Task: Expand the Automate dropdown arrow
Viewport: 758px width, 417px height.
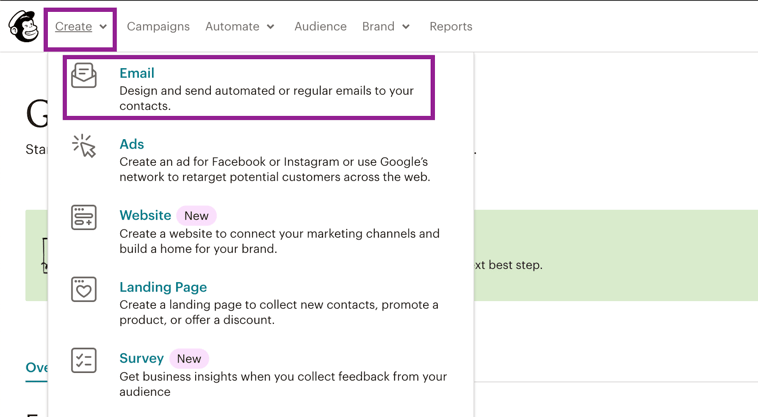Action: (x=270, y=27)
